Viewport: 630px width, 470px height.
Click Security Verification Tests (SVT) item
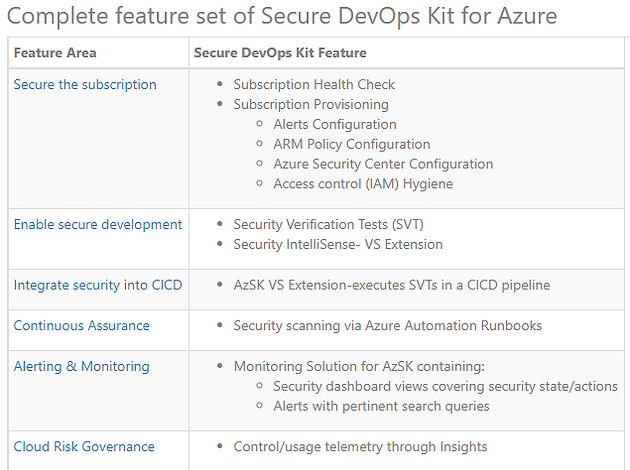click(328, 225)
